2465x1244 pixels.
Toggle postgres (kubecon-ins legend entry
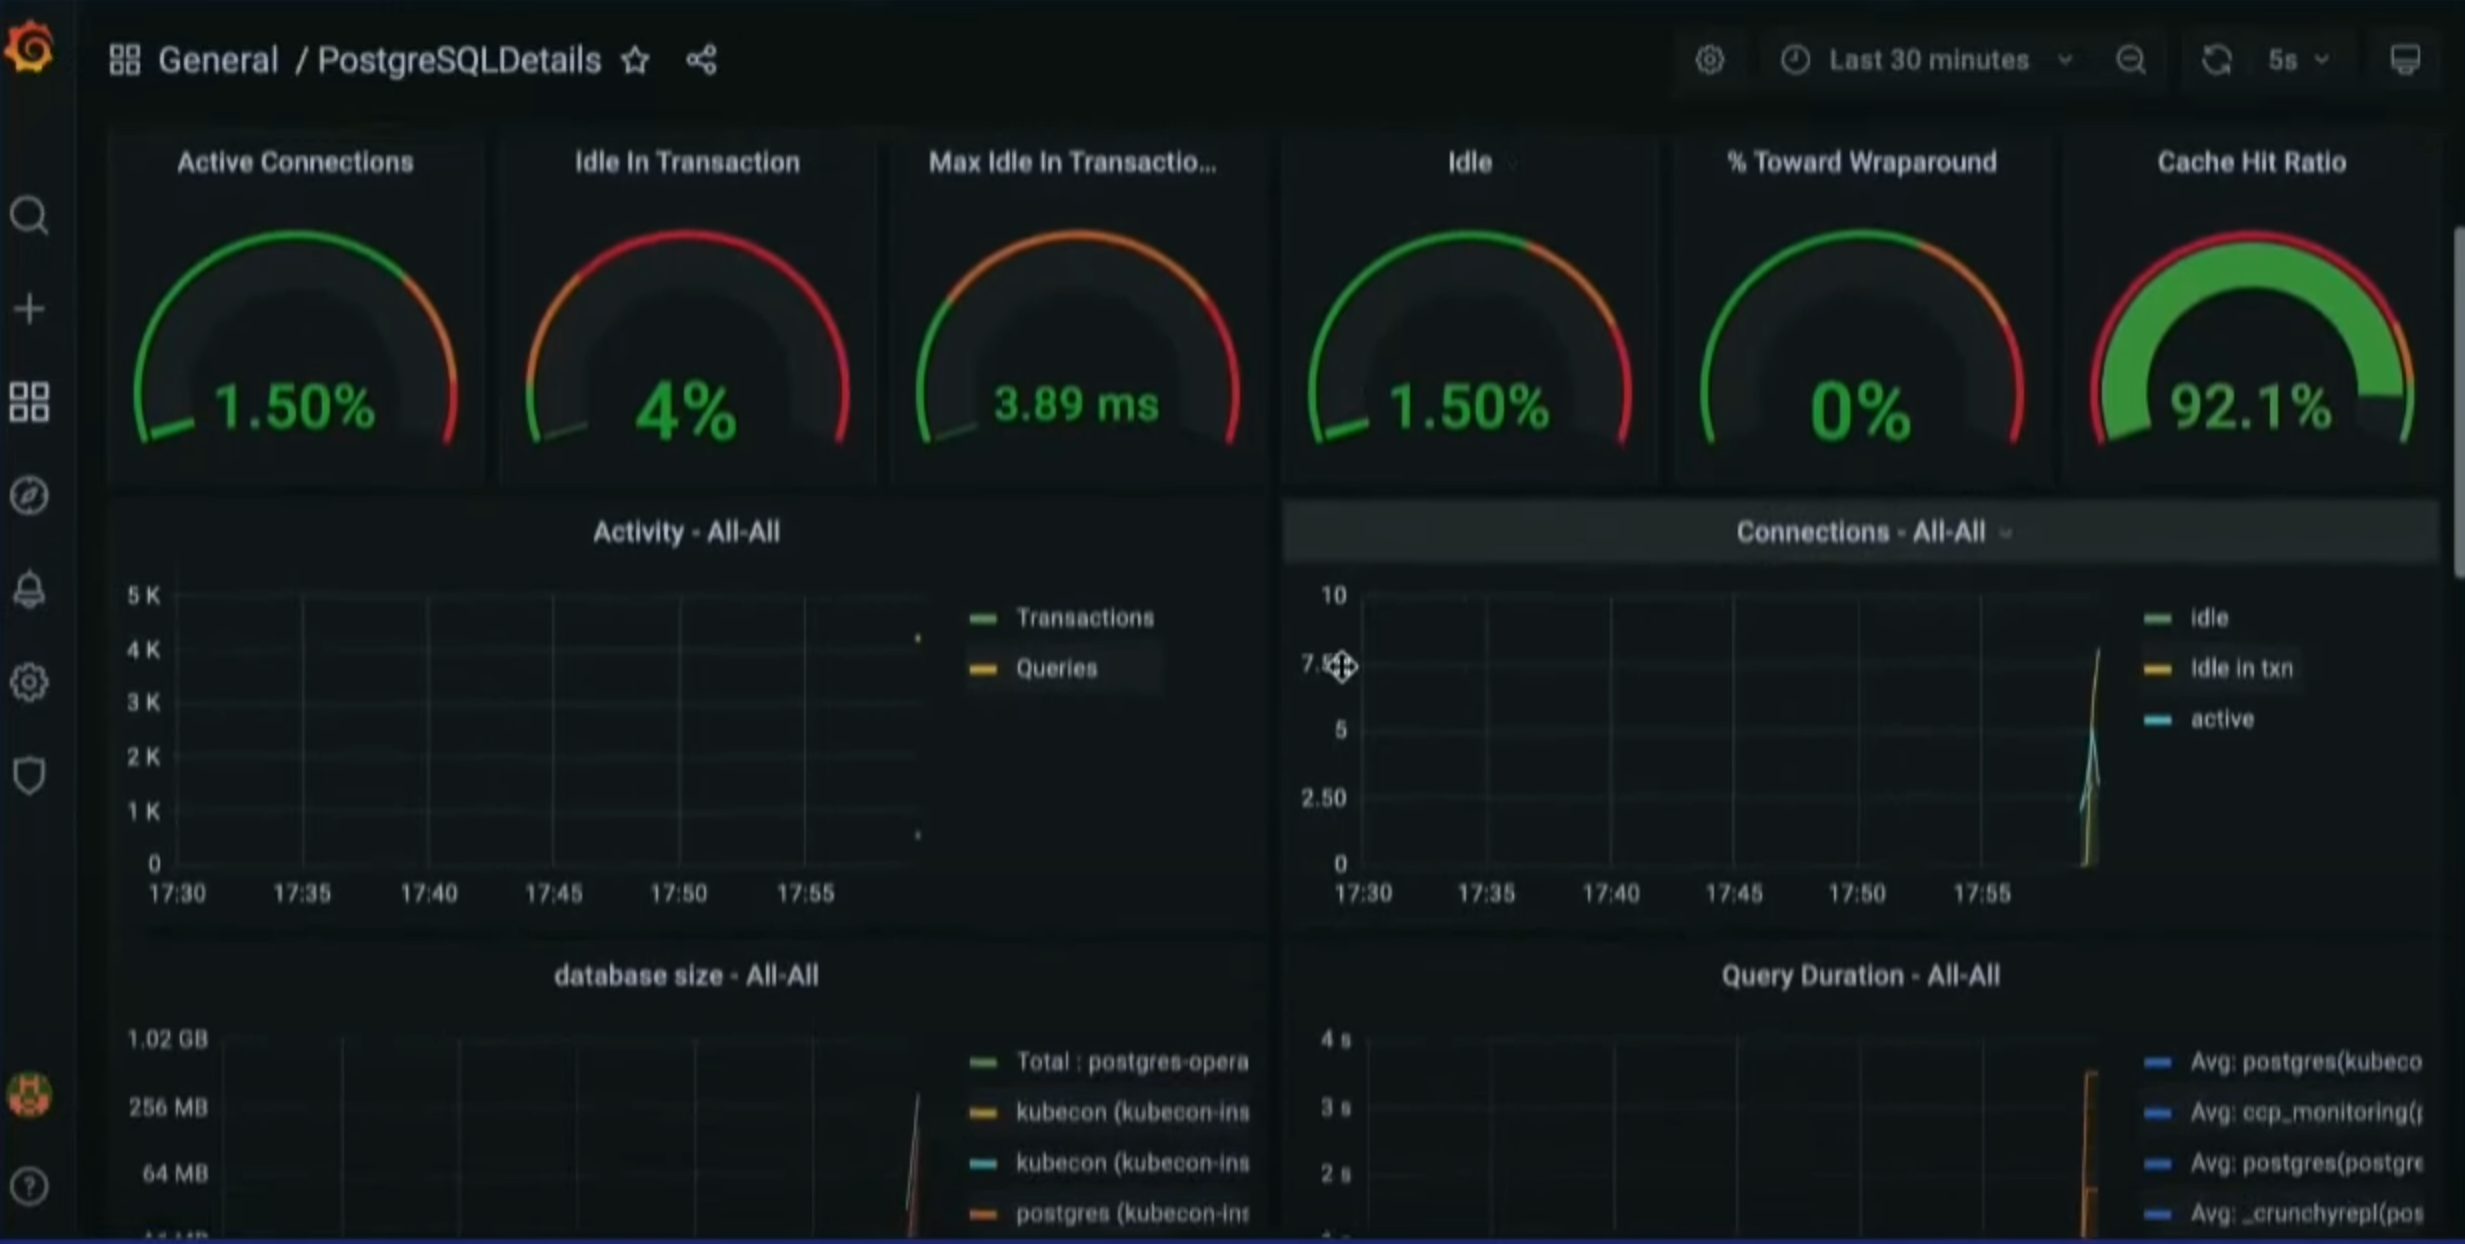(x=1132, y=1213)
